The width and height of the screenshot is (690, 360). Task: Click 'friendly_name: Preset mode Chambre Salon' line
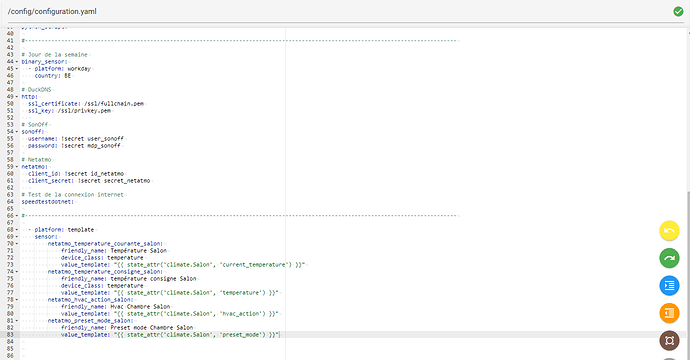point(127,328)
